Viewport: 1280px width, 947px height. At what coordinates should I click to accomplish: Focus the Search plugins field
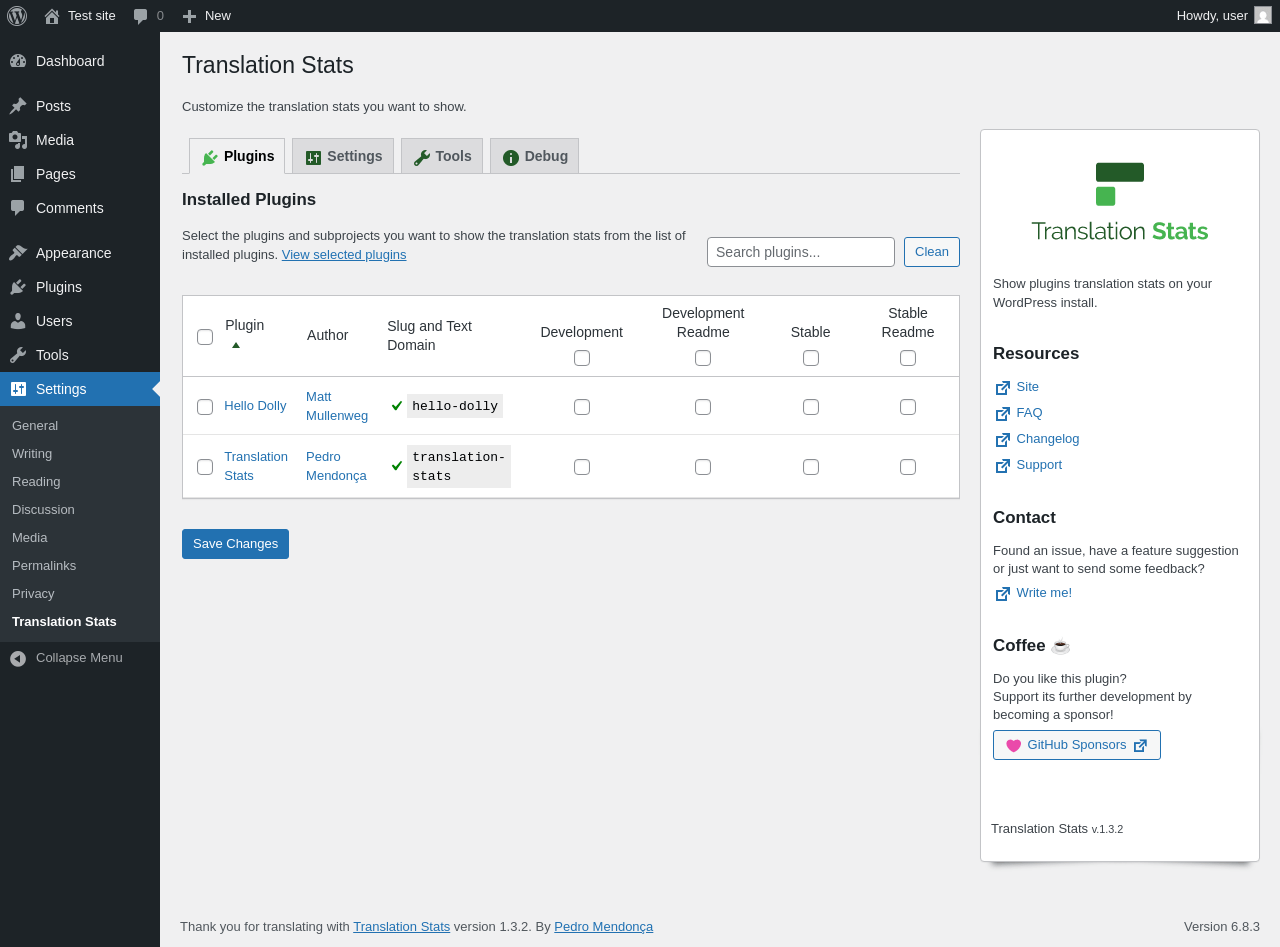coord(800,252)
